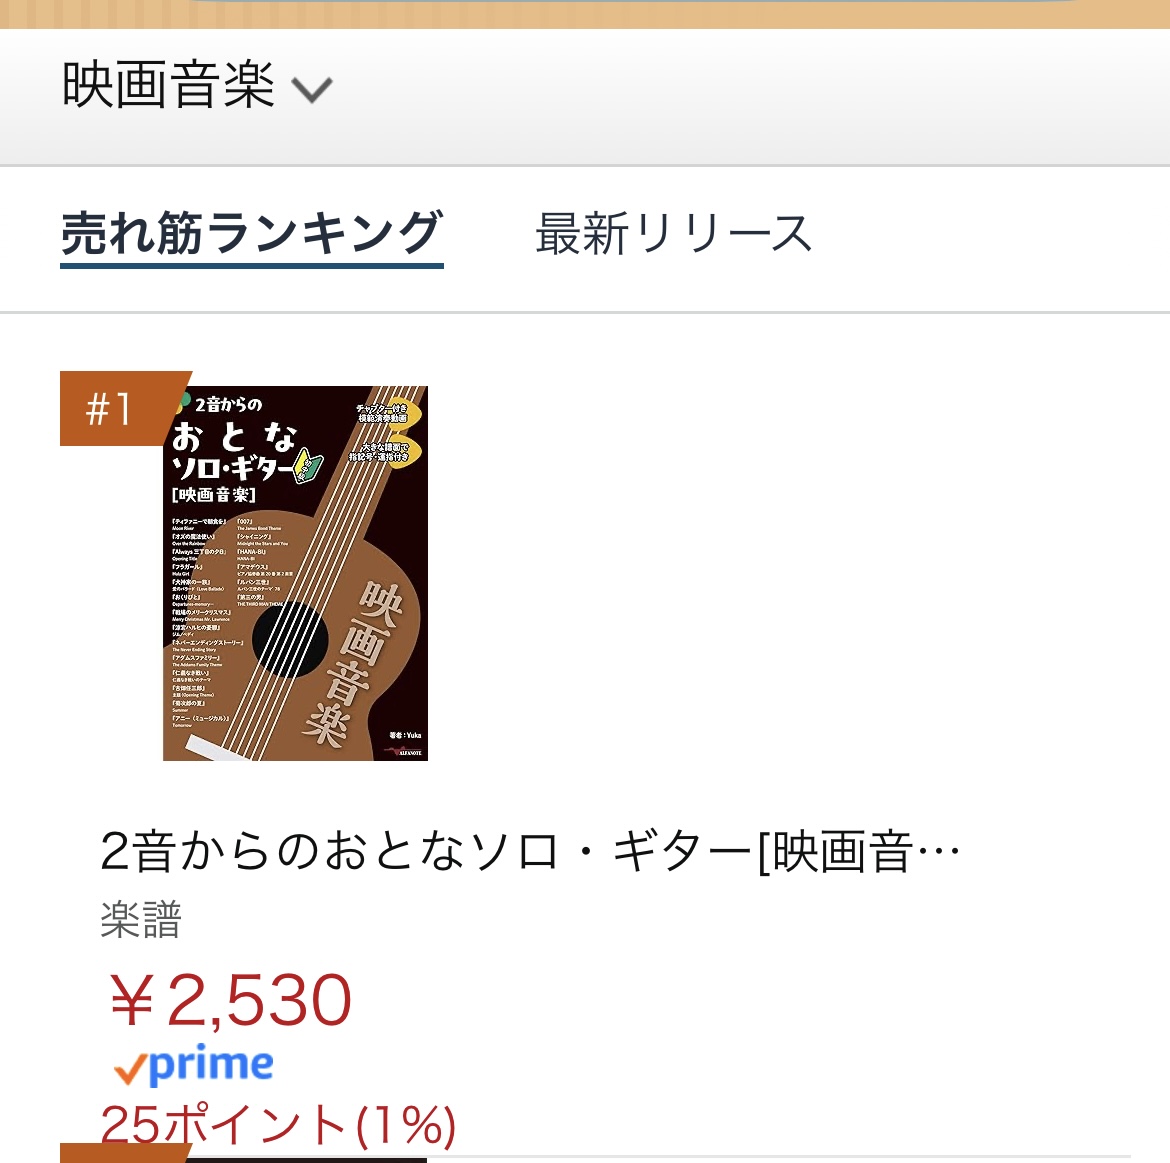The width and height of the screenshot is (1170, 1163).
Task: Click the [映画音楽] subtitle on the book cover
Action: [x=214, y=494]
